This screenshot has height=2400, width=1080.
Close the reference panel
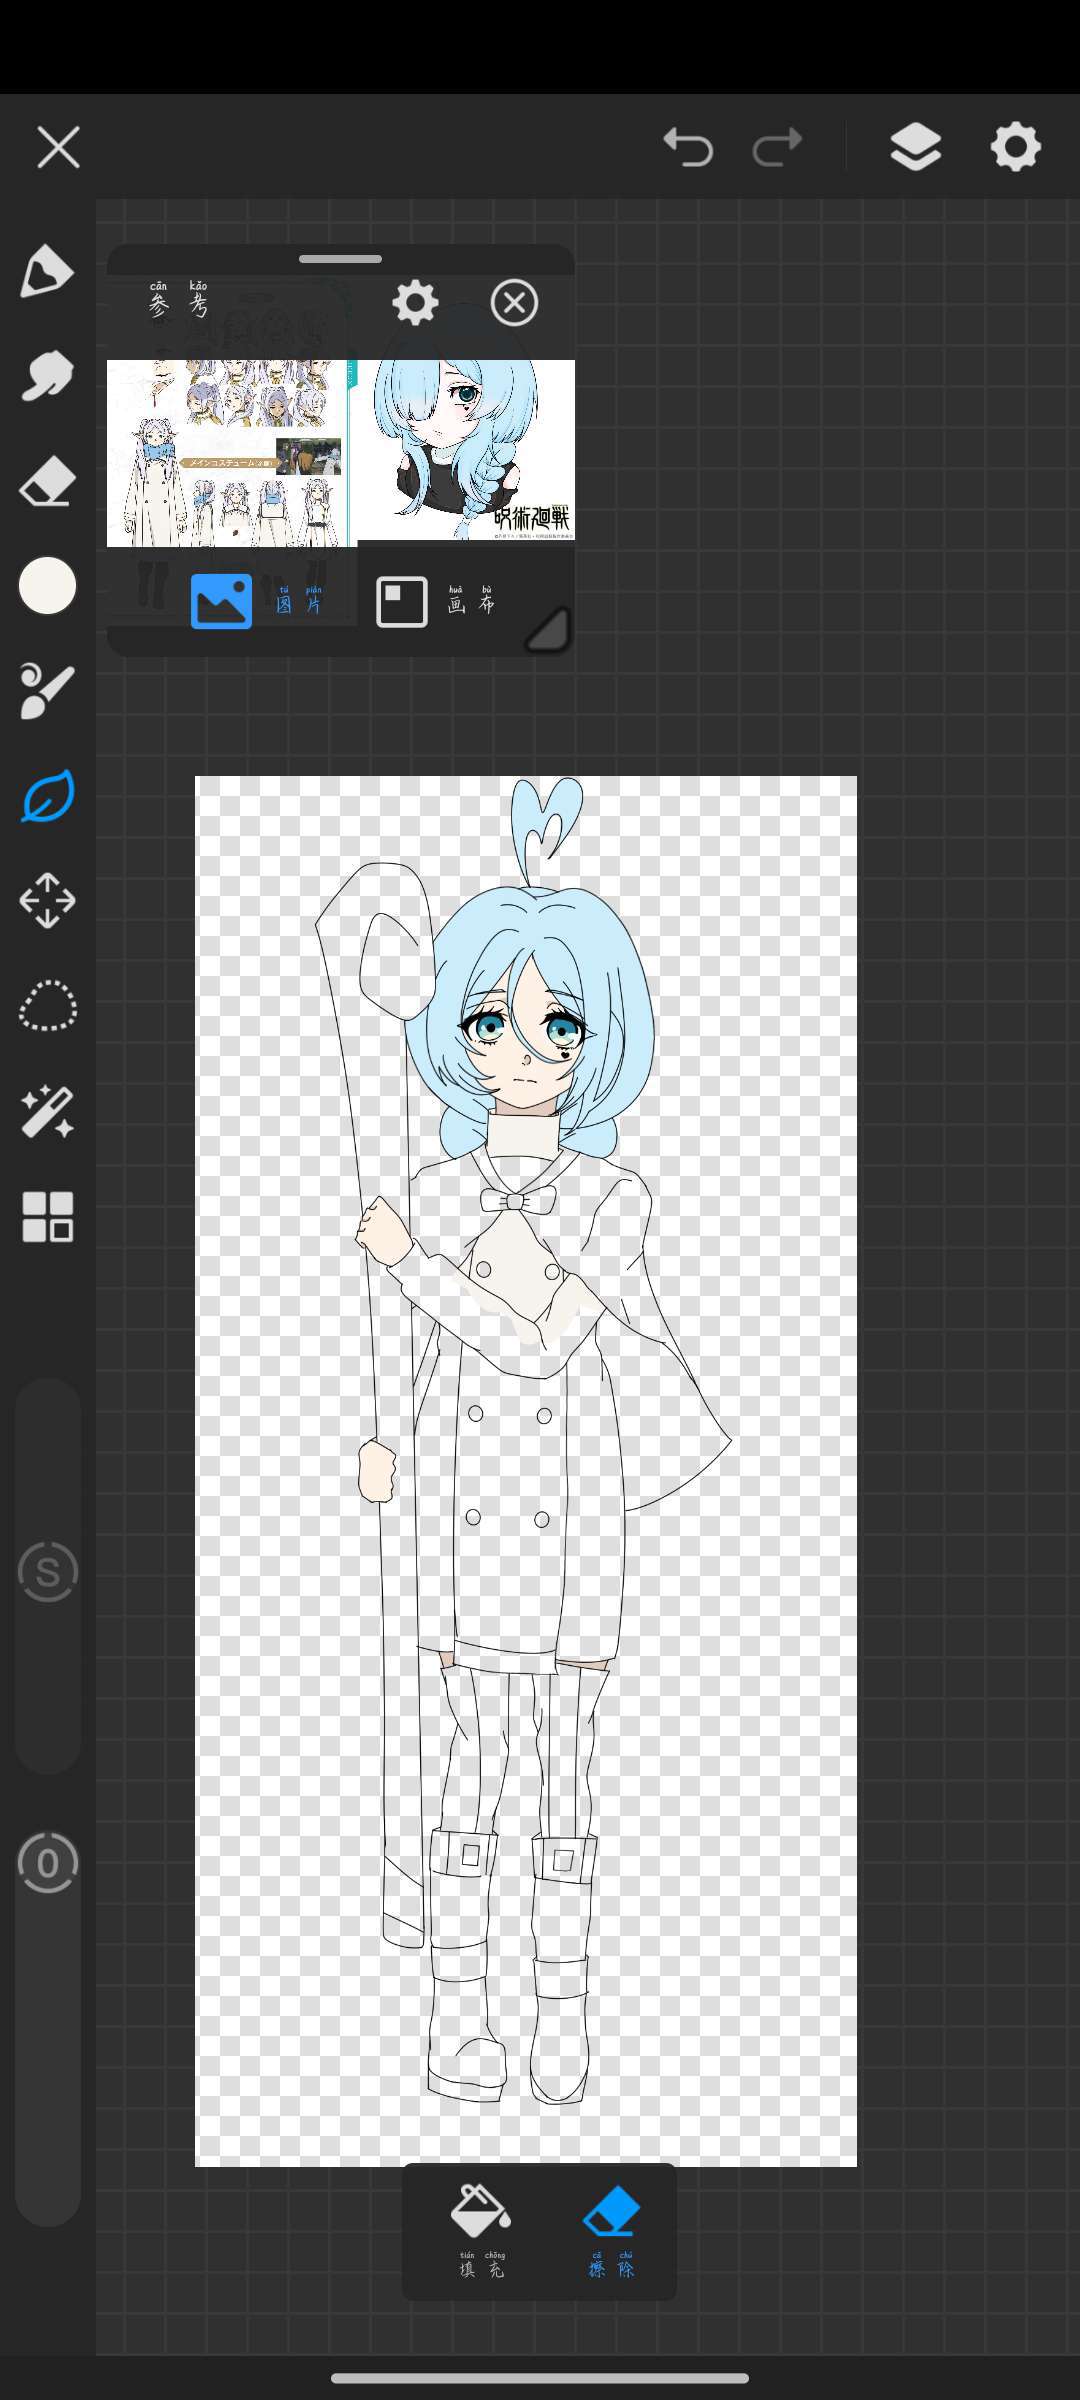point(514,303)
